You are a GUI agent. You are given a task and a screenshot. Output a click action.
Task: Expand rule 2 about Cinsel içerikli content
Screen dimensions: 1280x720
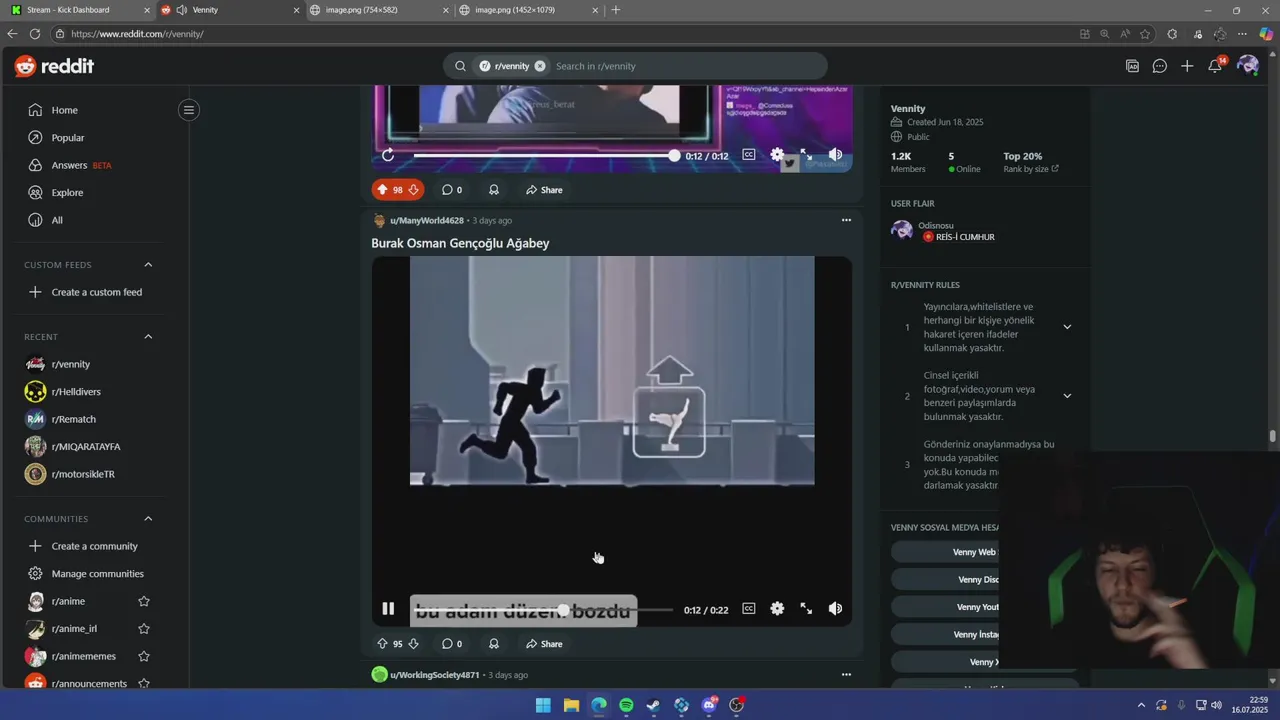1067,396
